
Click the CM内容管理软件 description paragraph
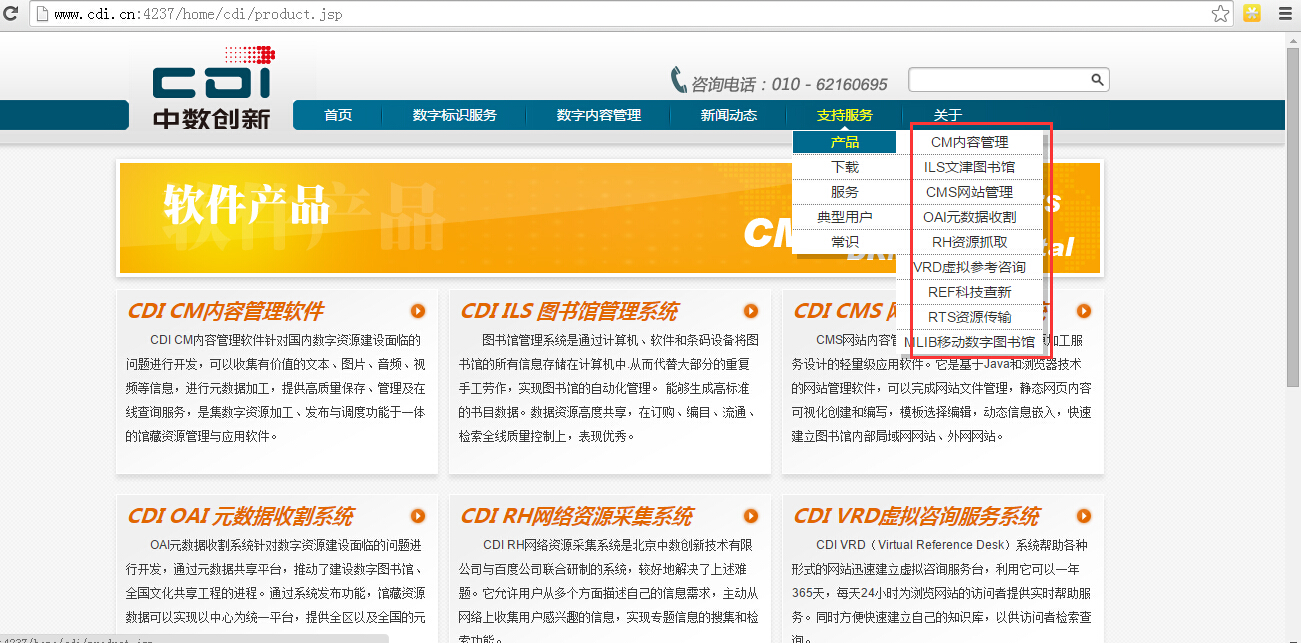coord(276,388)
